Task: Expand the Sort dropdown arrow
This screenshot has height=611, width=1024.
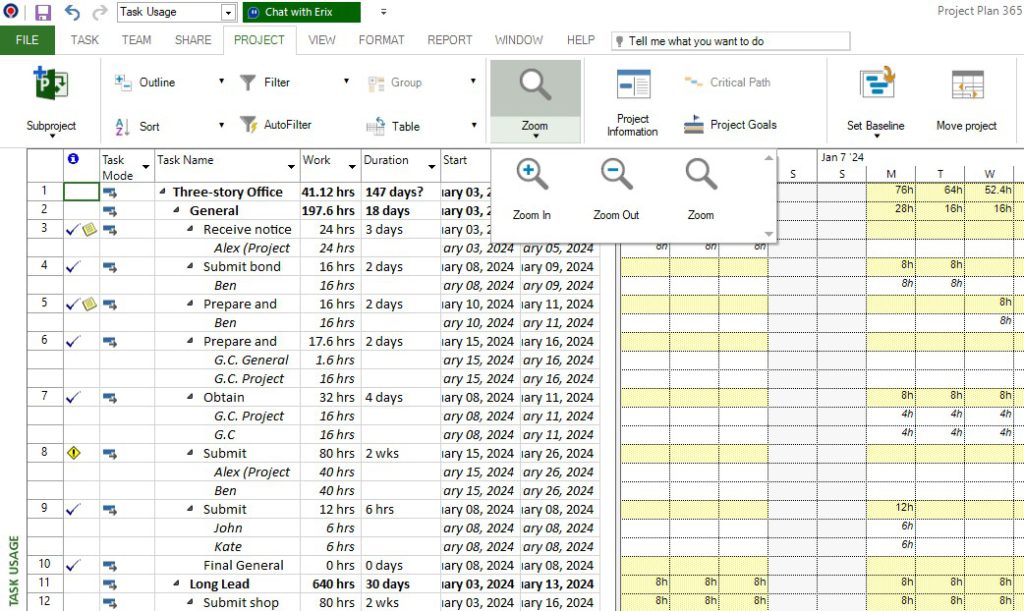Action: click(221, 125)
